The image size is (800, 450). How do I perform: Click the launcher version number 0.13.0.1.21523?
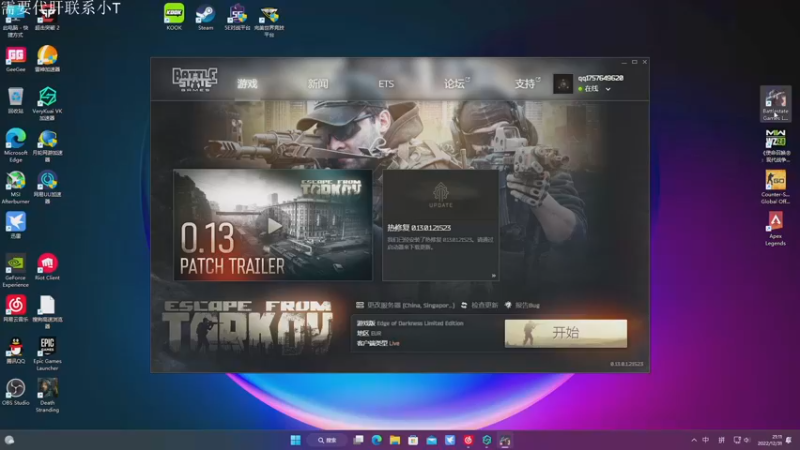pyautogui.click(x=627, y=364)
